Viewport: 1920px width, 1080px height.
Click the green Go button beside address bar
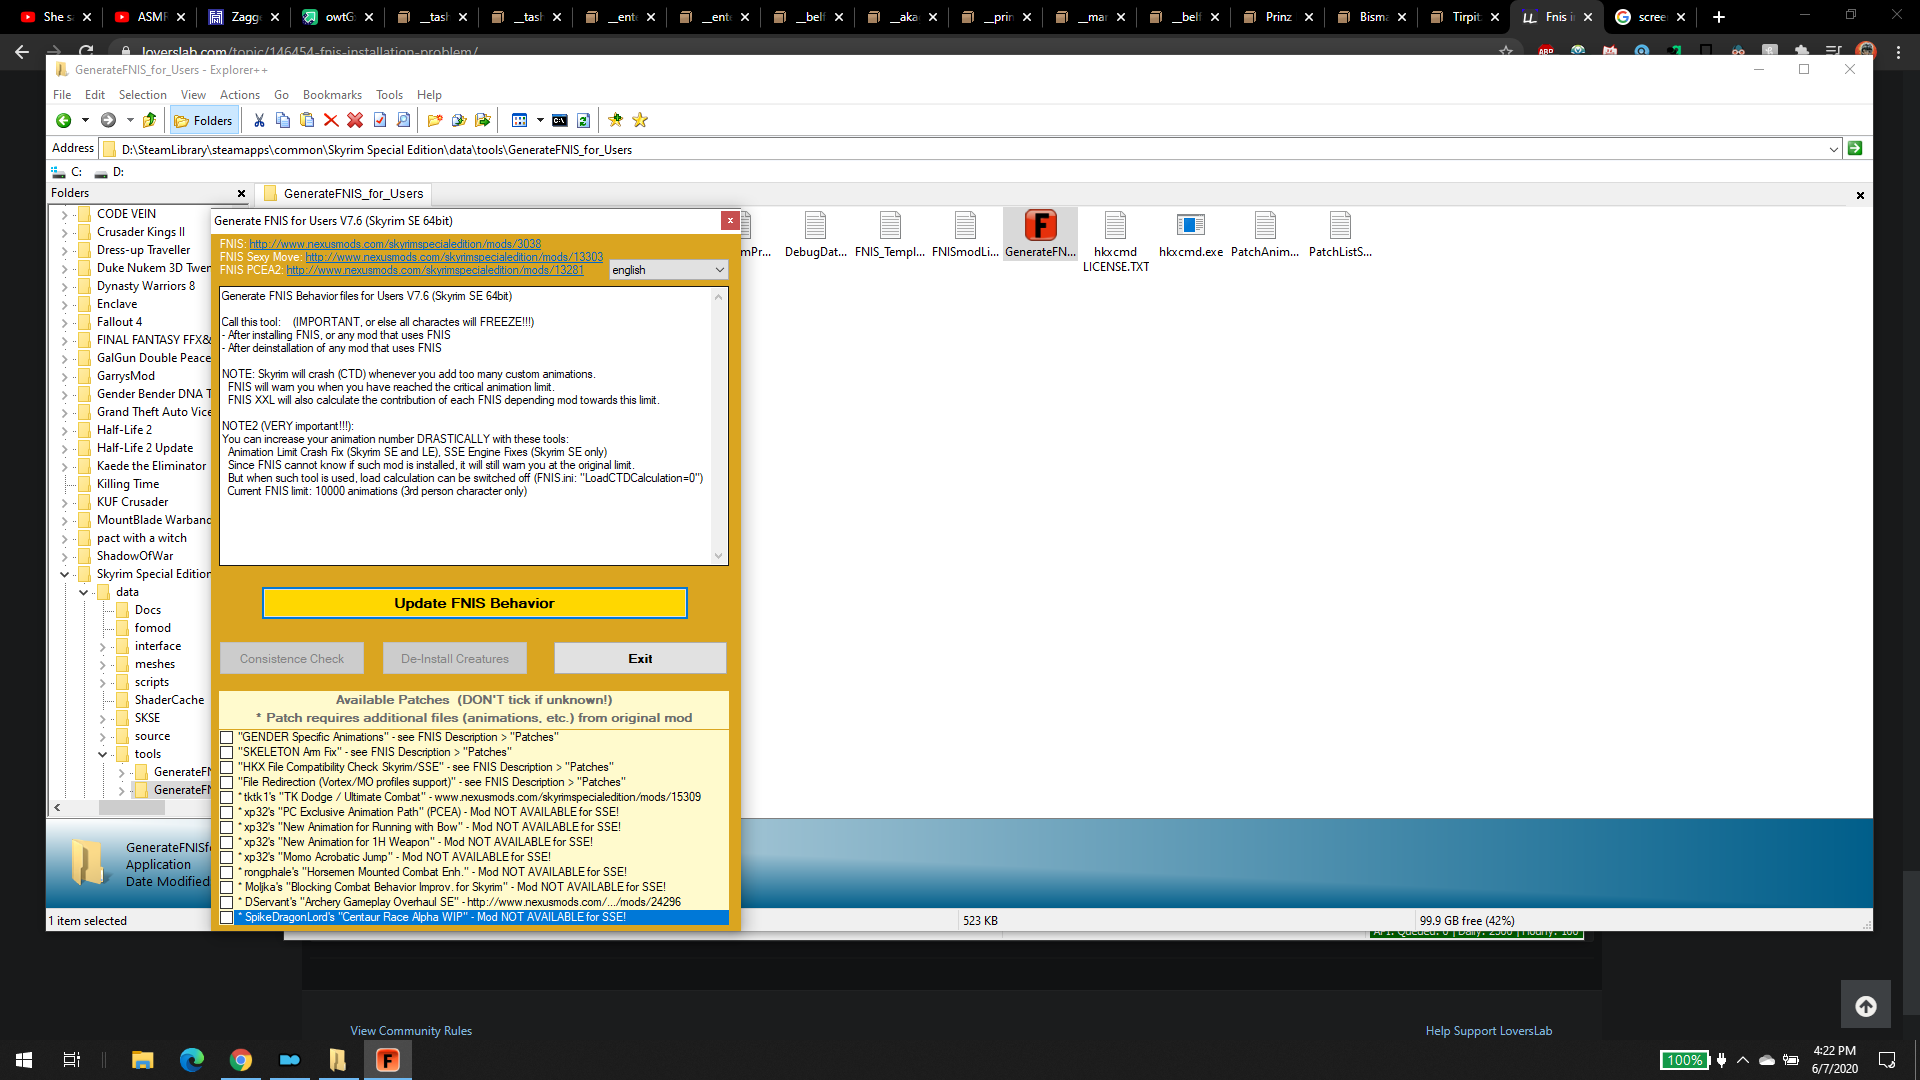click(x=1855, y=148)
